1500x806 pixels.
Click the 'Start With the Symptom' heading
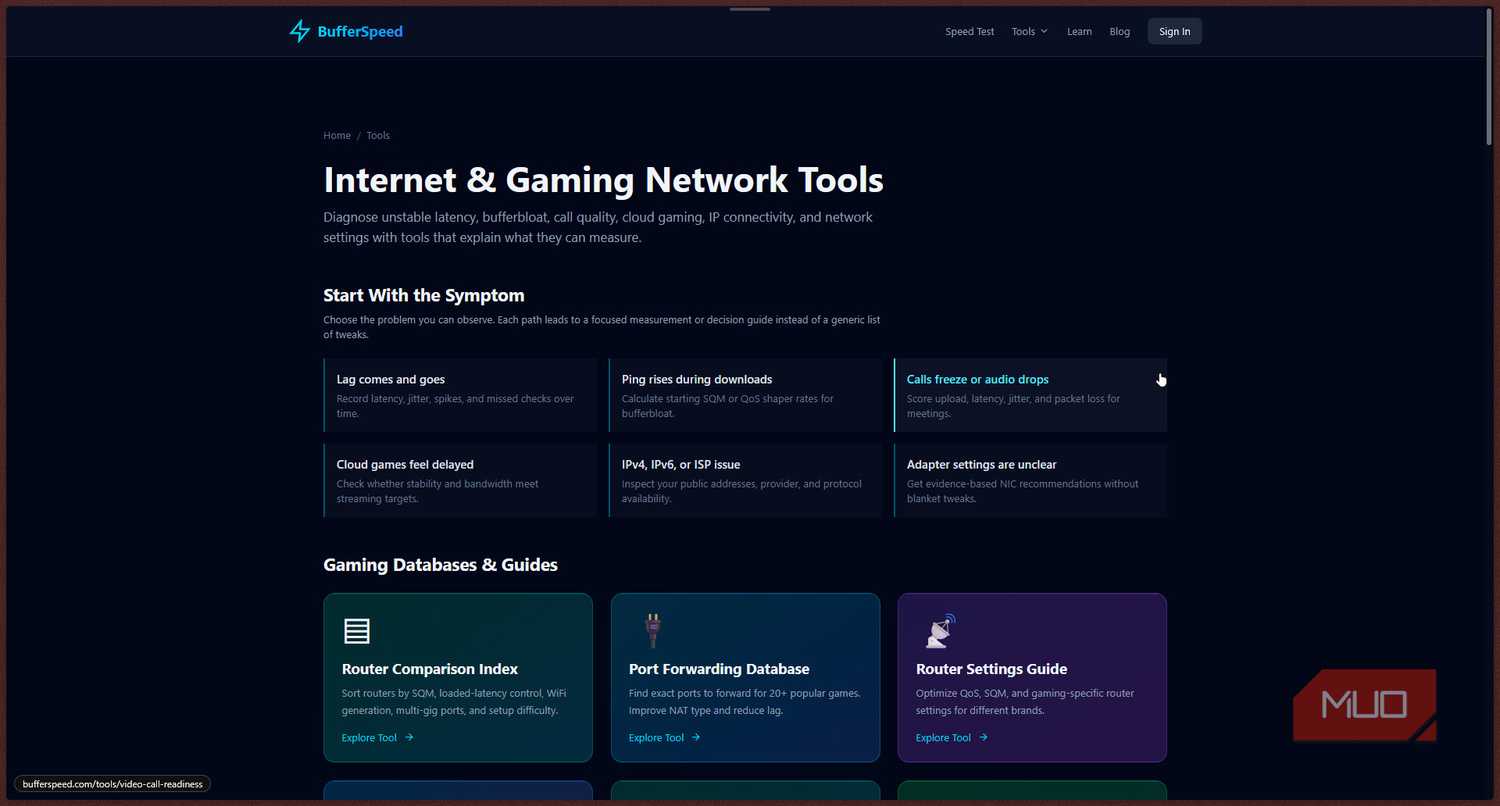424,296
